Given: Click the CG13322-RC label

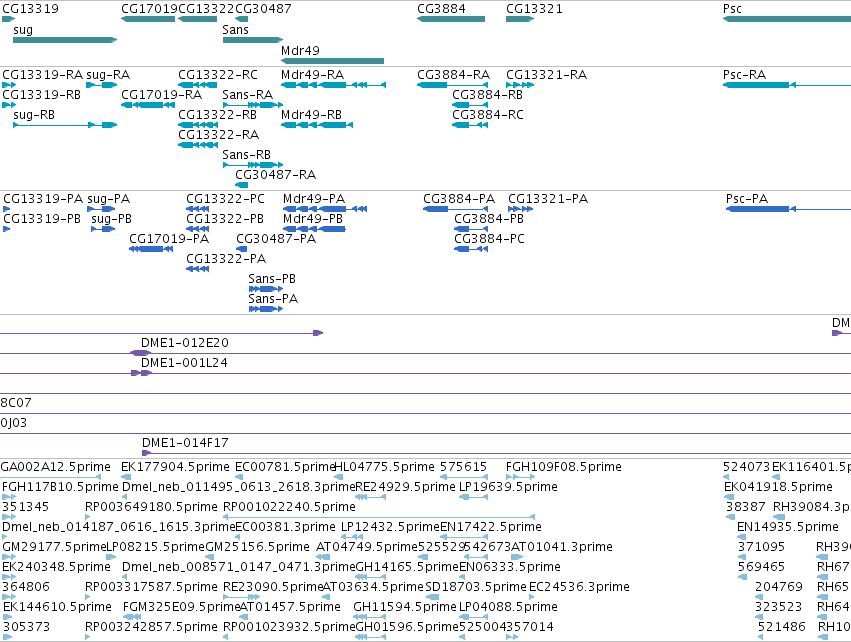Looking at the screenshot, I should coord(218,75).
